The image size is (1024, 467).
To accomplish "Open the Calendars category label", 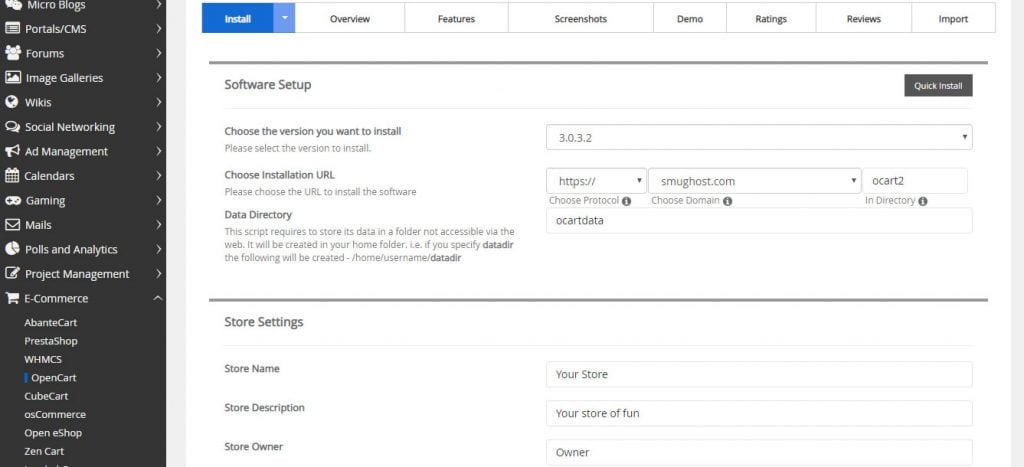I will pyautogui.click(x=50, y=176).
